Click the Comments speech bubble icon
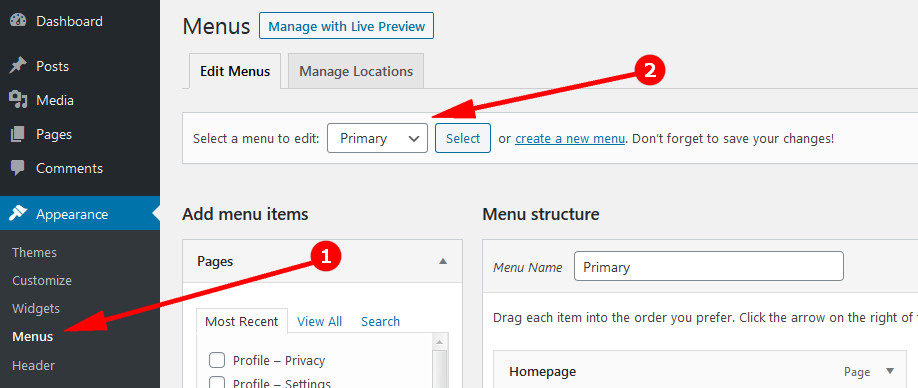The height and width of the screenshot is (388, 918). point(18,168)
